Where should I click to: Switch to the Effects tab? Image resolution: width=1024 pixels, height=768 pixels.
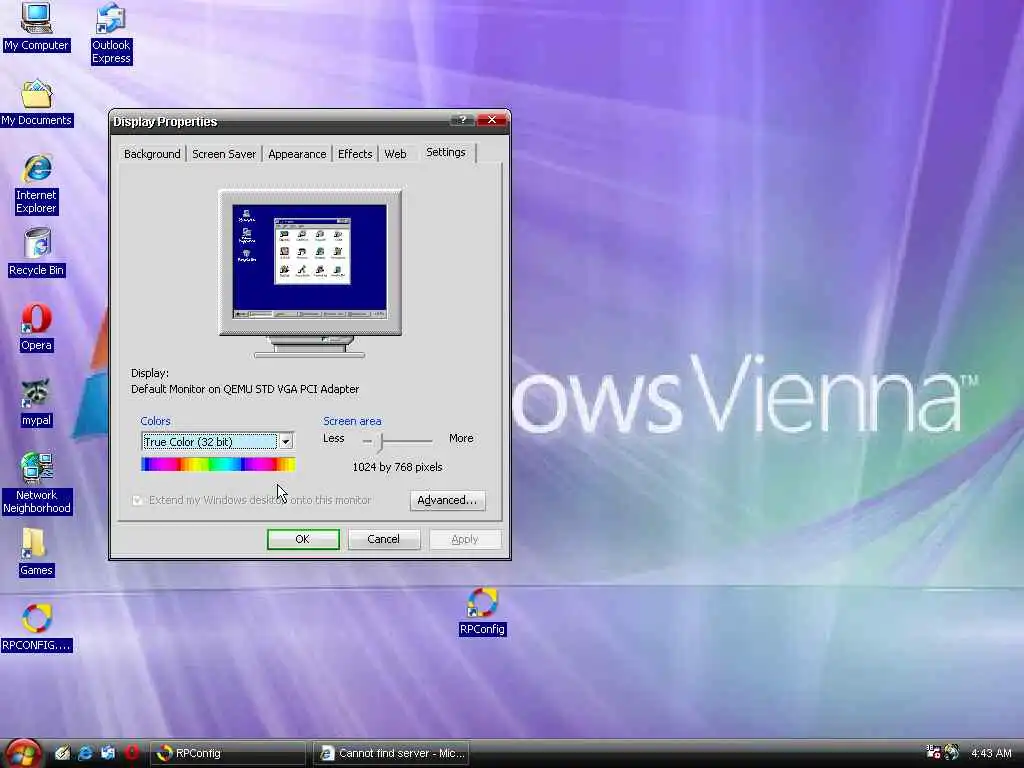click(355, 154)
